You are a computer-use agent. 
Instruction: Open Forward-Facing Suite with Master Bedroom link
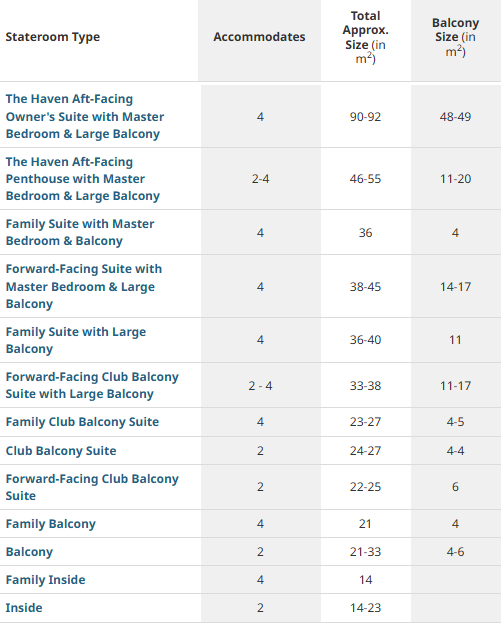tap(84, 286)
